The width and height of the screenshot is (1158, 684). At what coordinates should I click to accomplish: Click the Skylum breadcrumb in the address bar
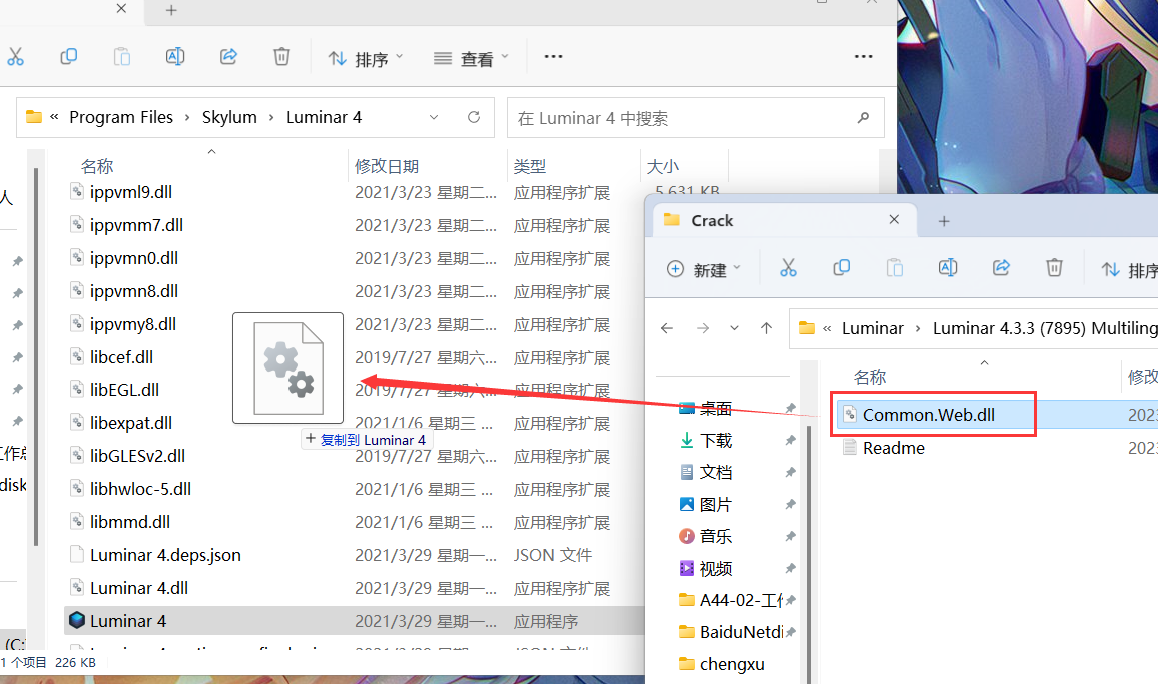tap(229, 117)
